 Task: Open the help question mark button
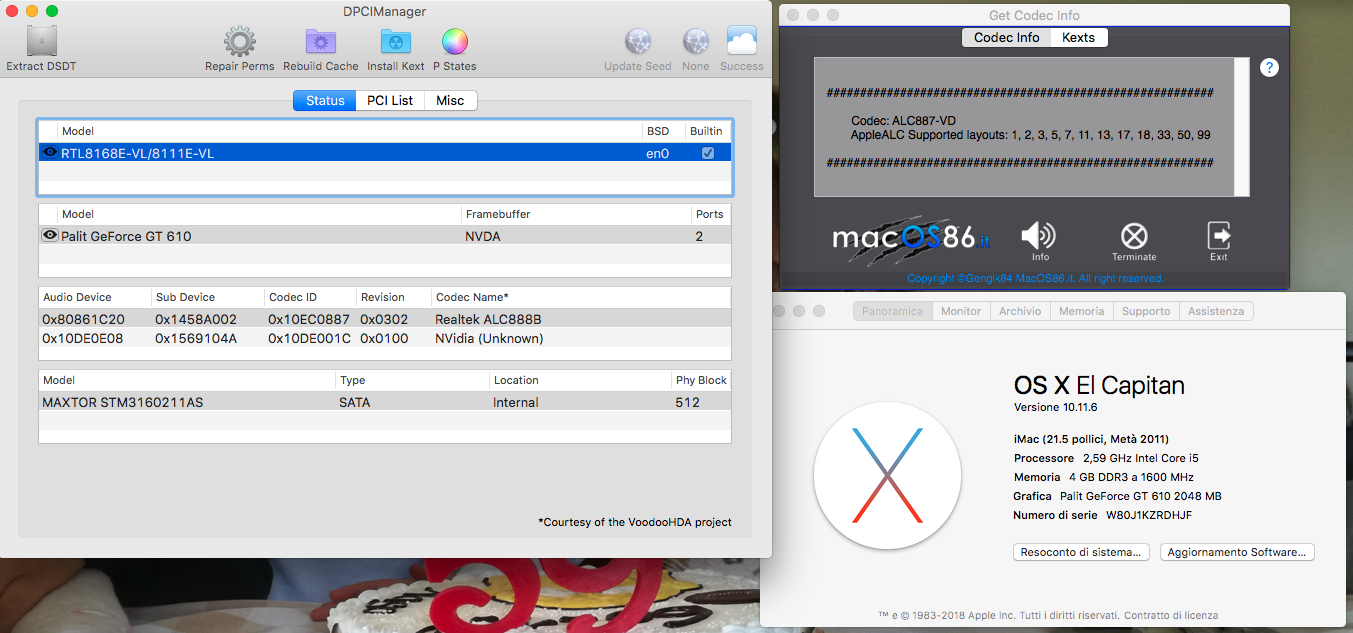click(x=1269, y=68)
